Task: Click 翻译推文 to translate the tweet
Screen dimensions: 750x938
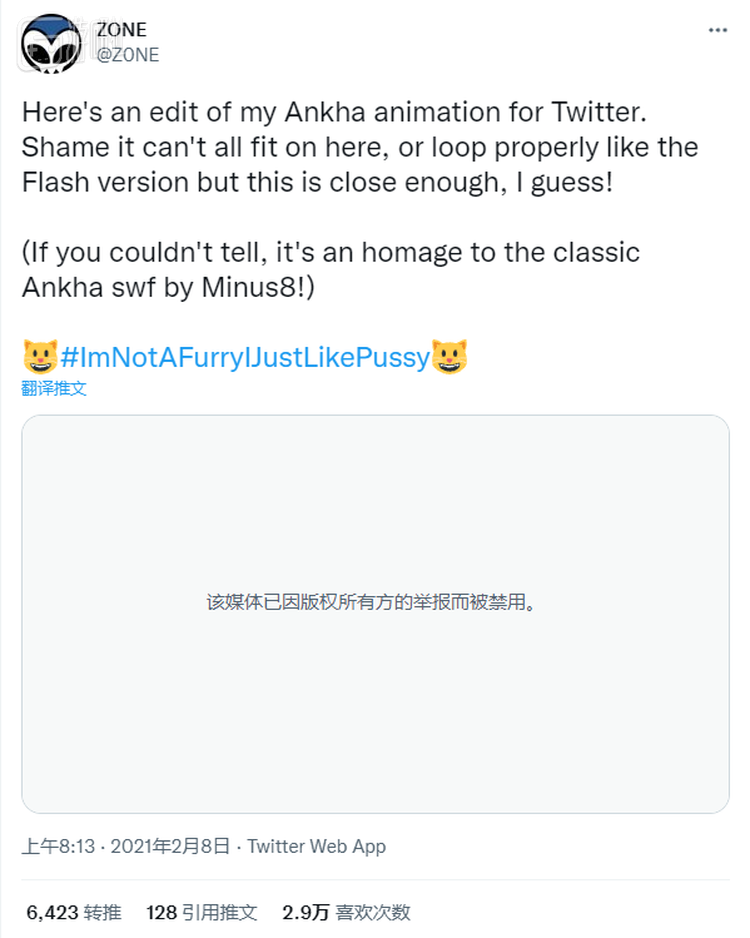Action: (x=54, y=388)
